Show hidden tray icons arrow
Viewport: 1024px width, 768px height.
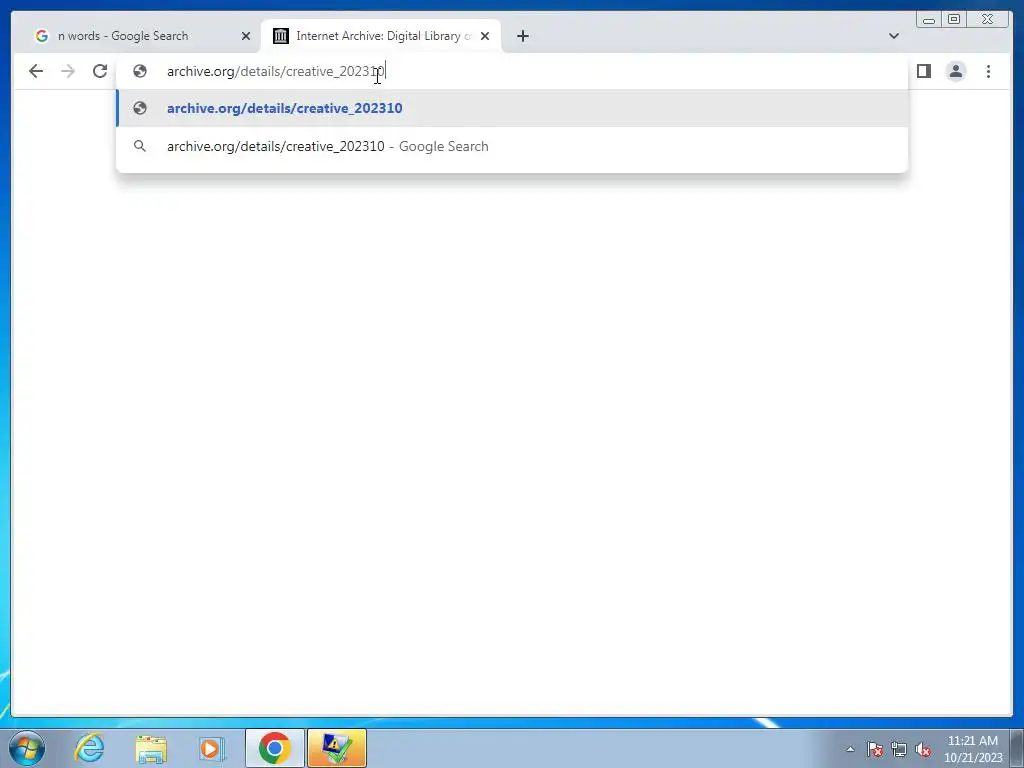850,749
